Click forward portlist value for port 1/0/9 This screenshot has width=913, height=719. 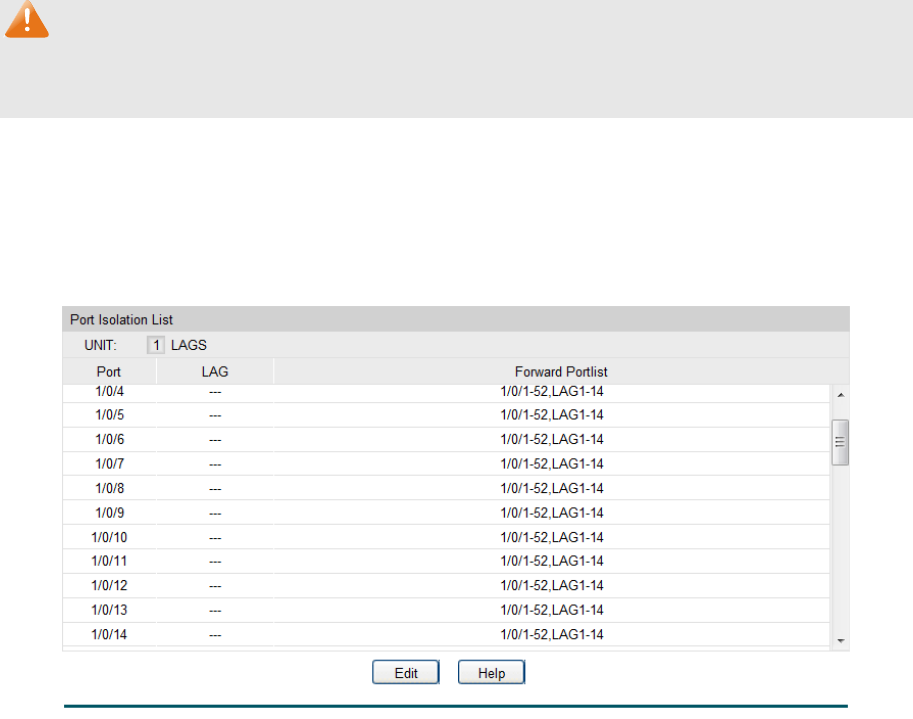tap(552, 513)
